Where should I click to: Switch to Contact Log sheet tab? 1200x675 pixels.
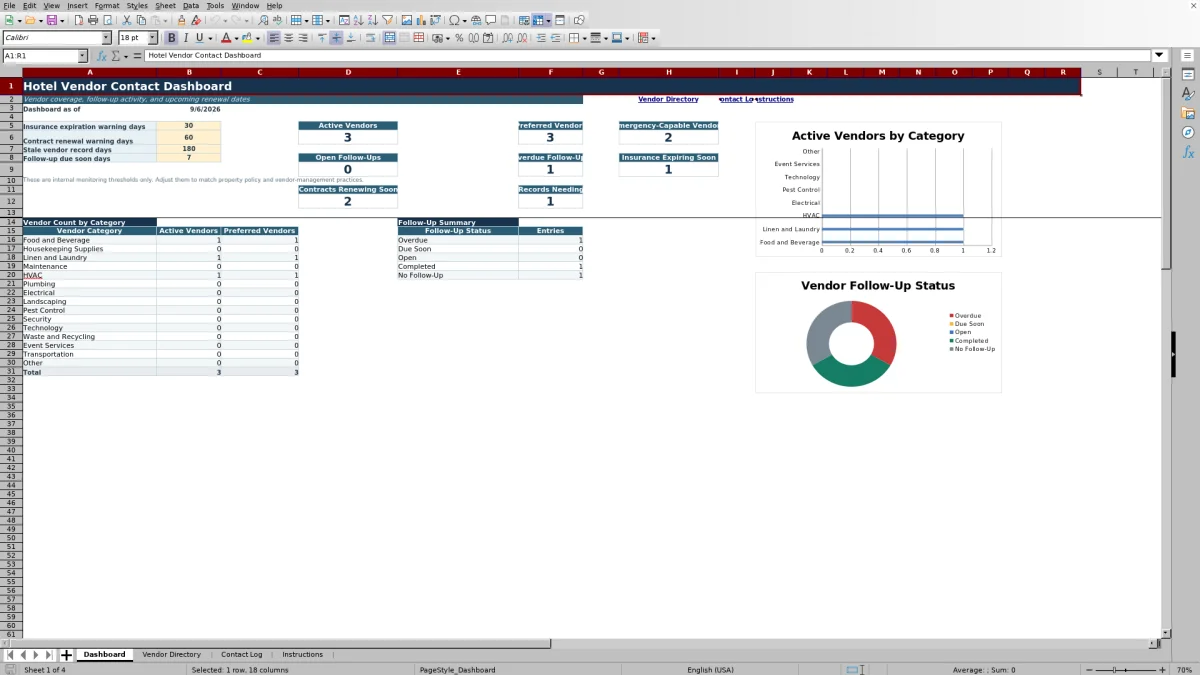coord(241,654)
